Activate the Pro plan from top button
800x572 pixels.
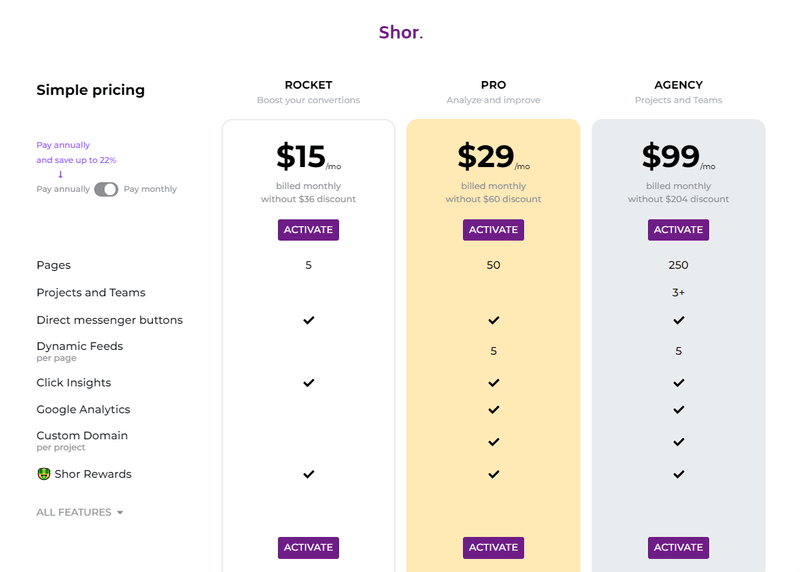[x=493, y=230]
